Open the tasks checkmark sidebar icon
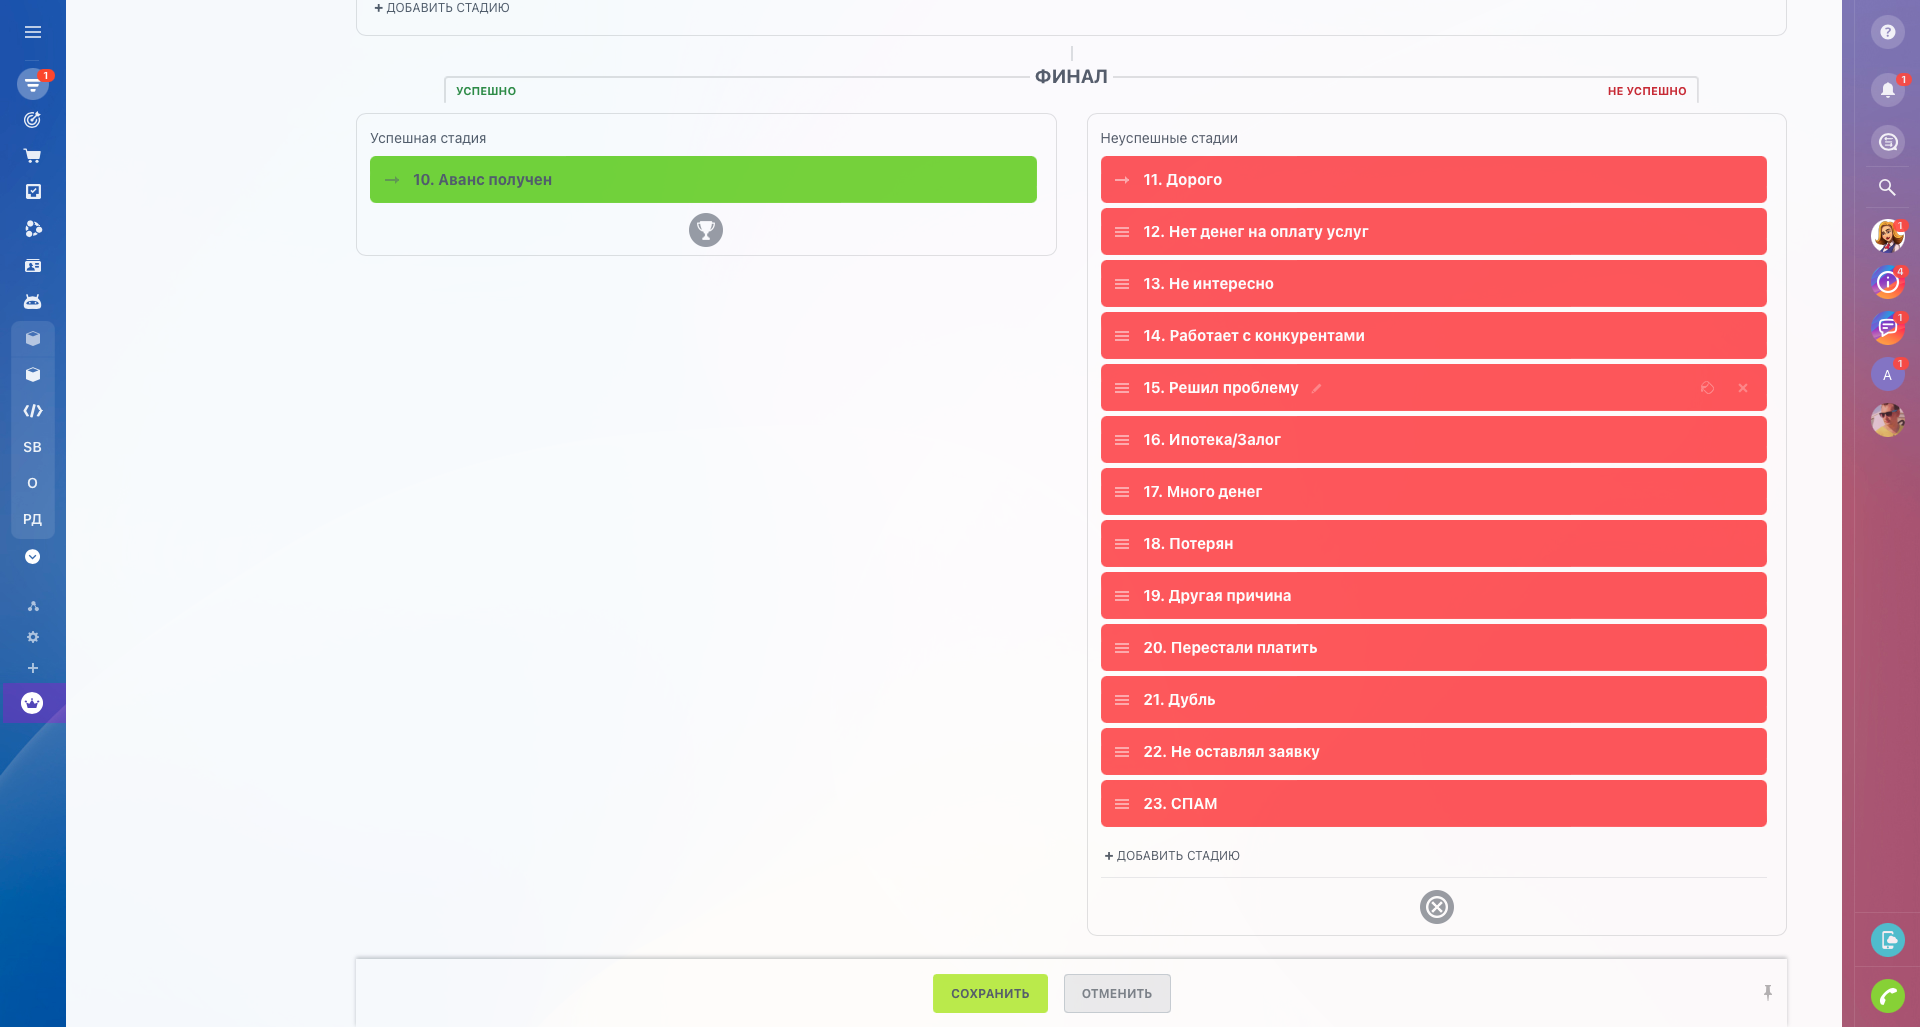Viewport: 1920px width, 1027px height. point(33,192)
